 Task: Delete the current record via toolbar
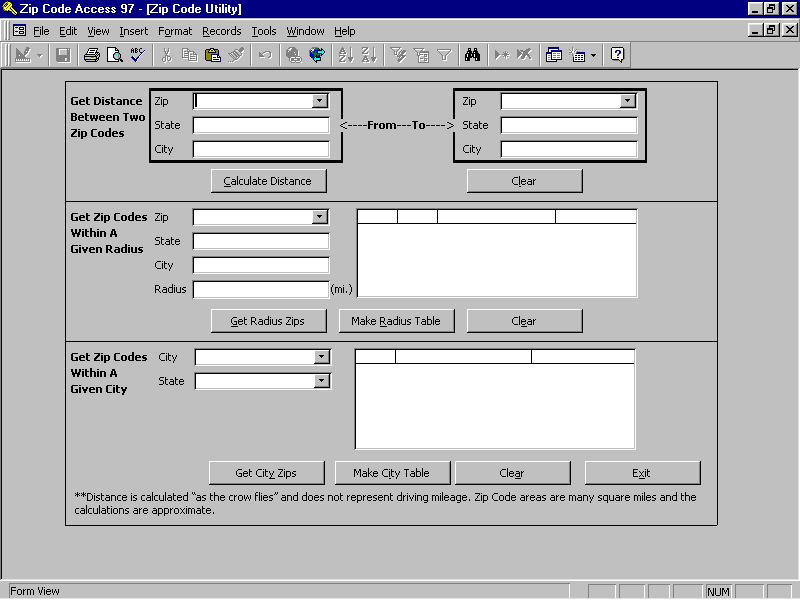524,55
